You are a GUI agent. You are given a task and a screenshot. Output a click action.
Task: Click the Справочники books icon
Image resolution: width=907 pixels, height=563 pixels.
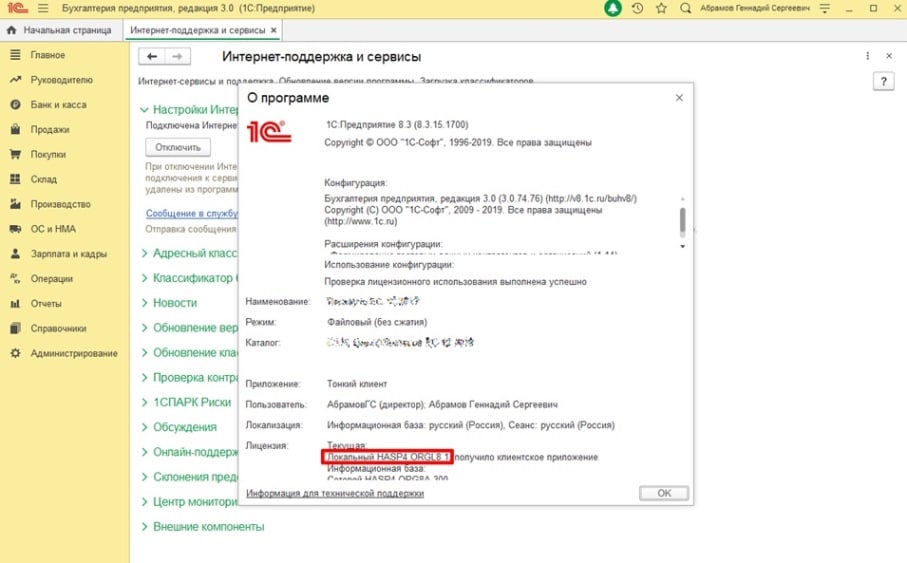(16, 328)
